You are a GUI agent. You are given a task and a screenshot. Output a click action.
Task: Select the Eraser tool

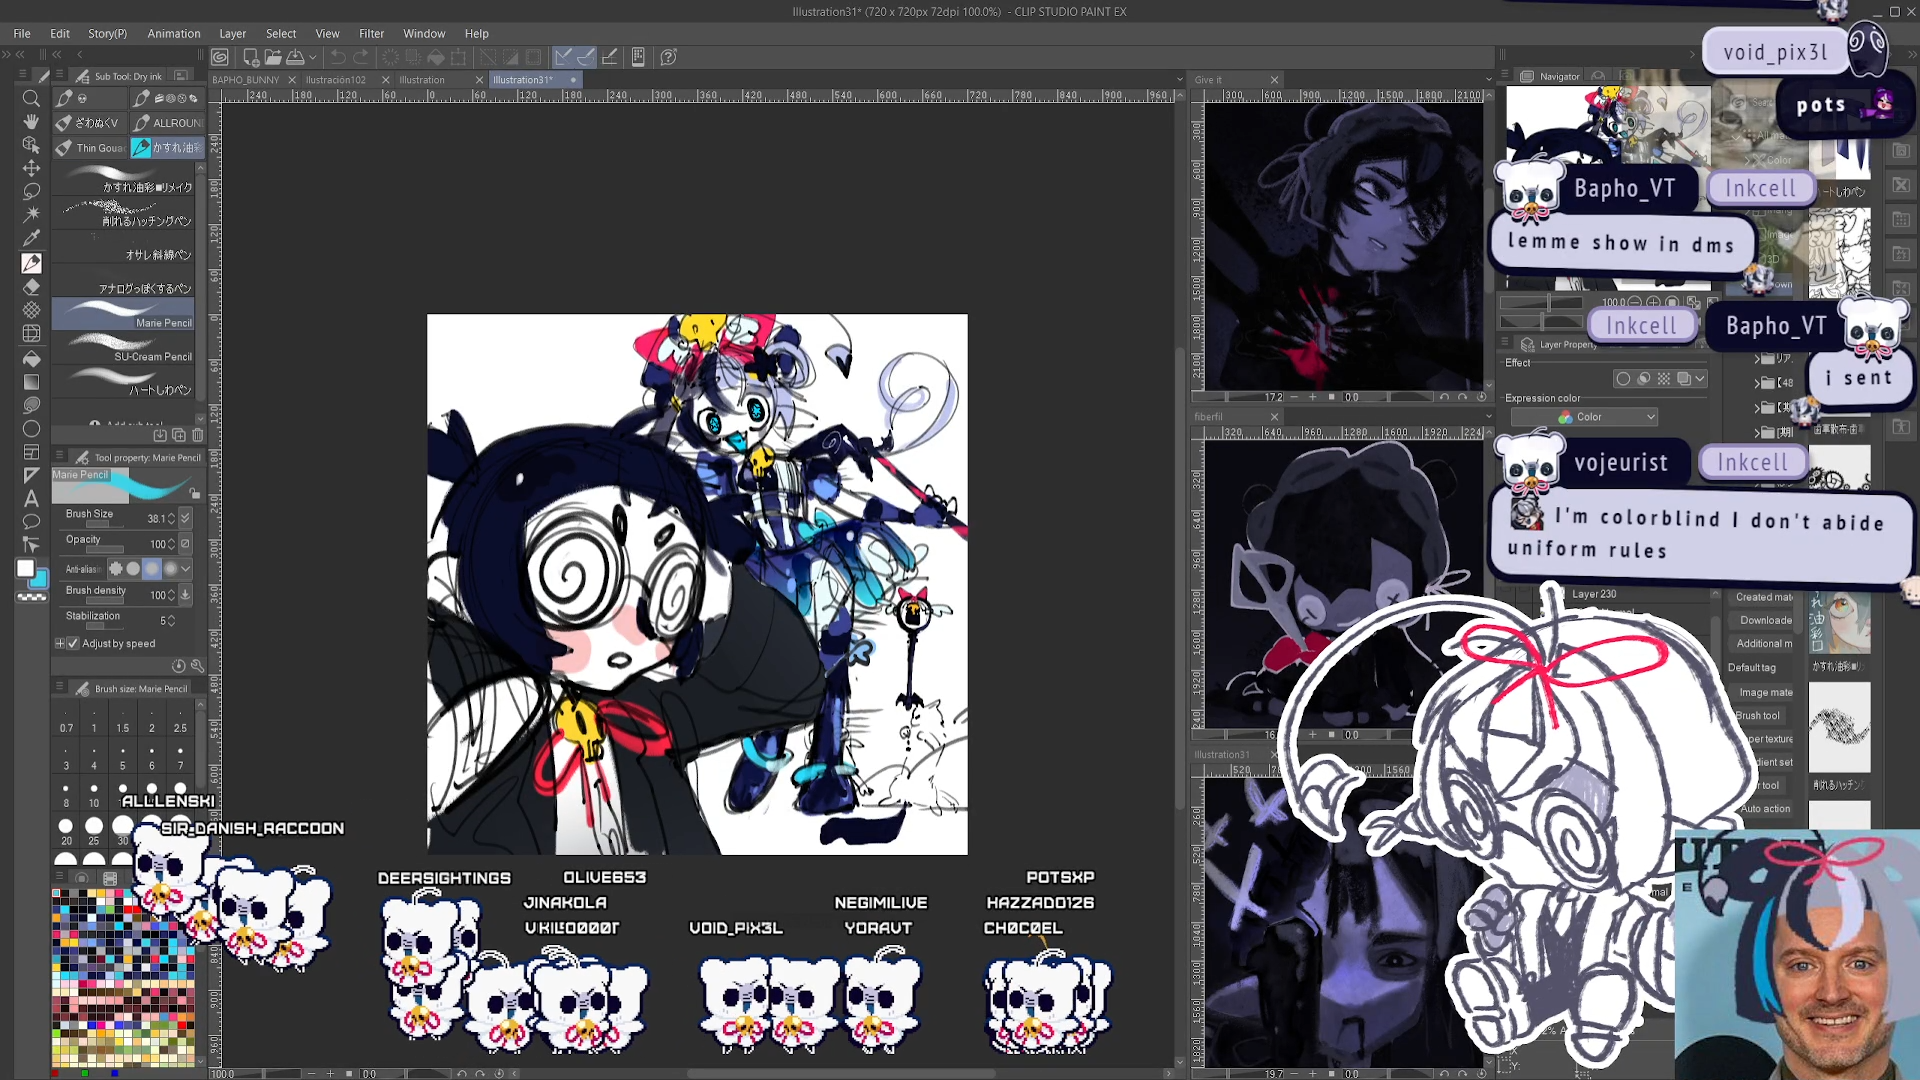(31, 287)
